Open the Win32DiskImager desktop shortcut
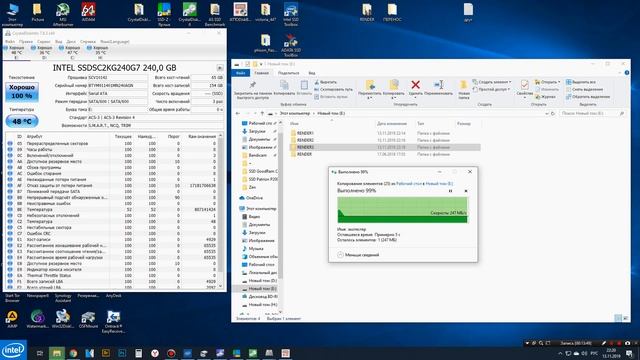 point(62,319)
